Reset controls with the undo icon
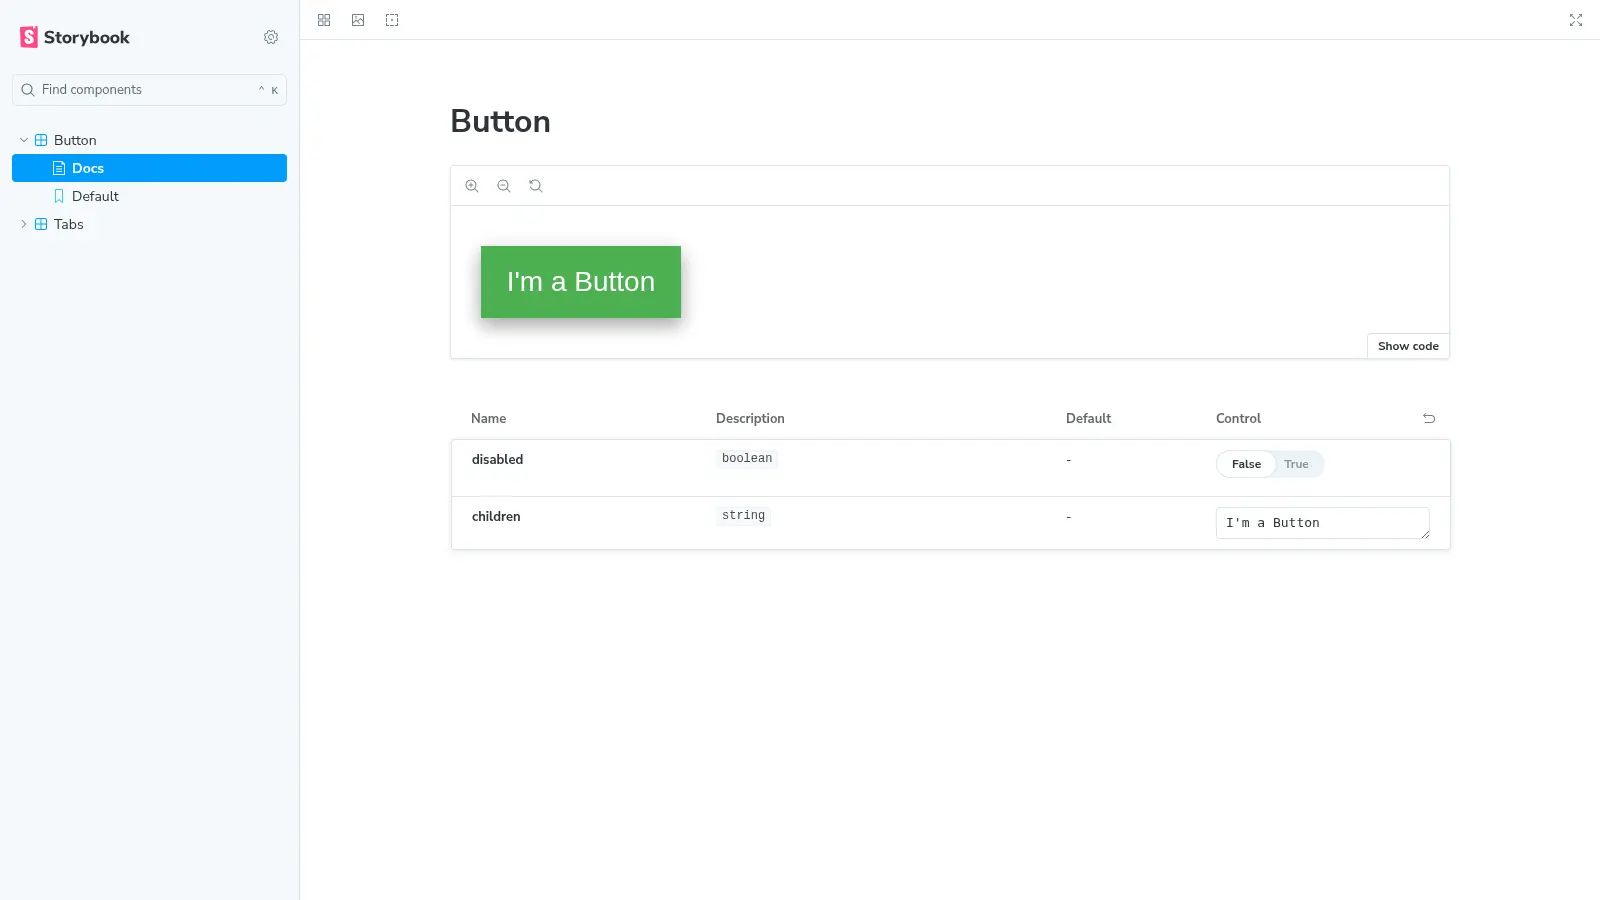This screenshot has height=900, width=1600. click(x=1429, y=419)
